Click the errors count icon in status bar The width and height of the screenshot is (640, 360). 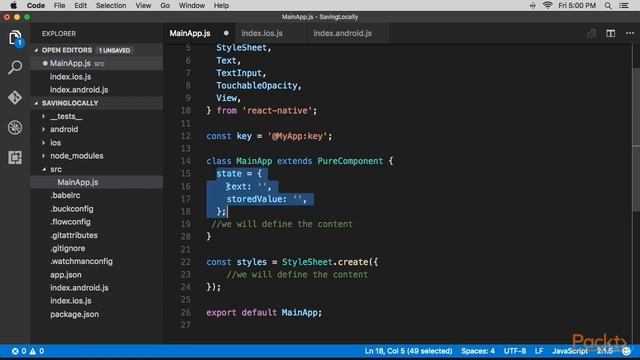click(x=15, y=351)
